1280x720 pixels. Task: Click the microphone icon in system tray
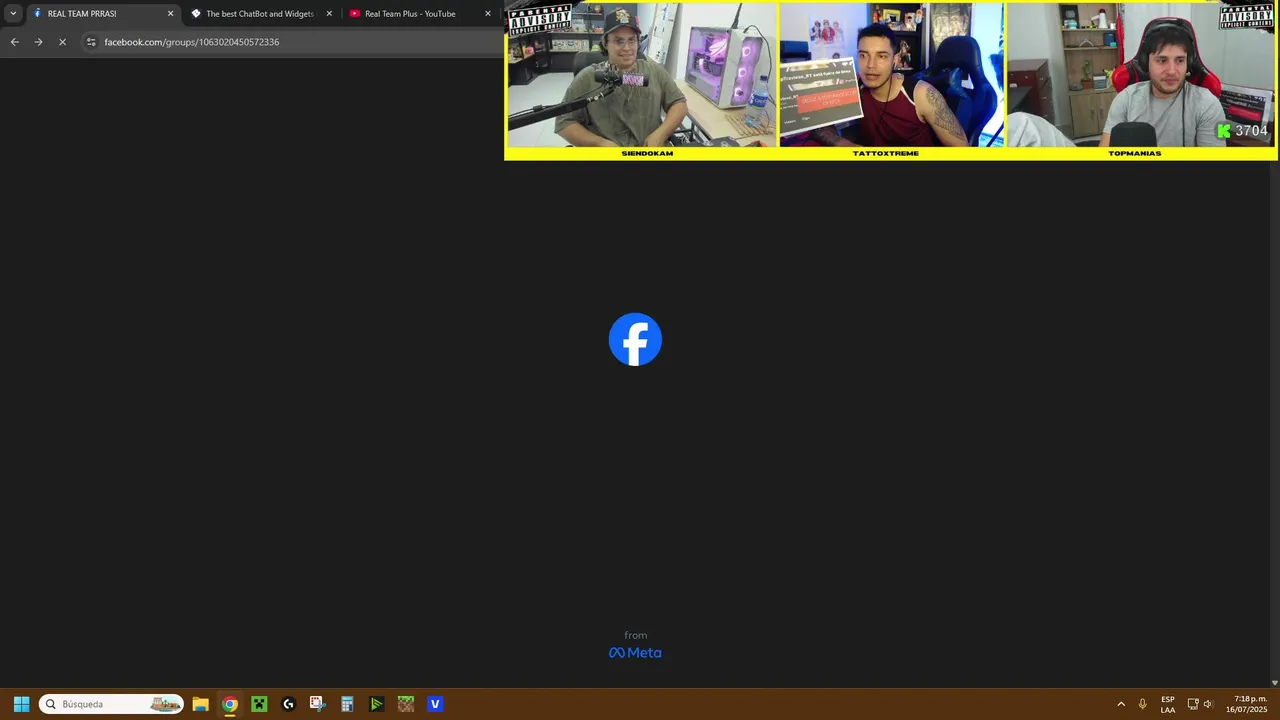pyautogui.click(x=1143, y=704)
